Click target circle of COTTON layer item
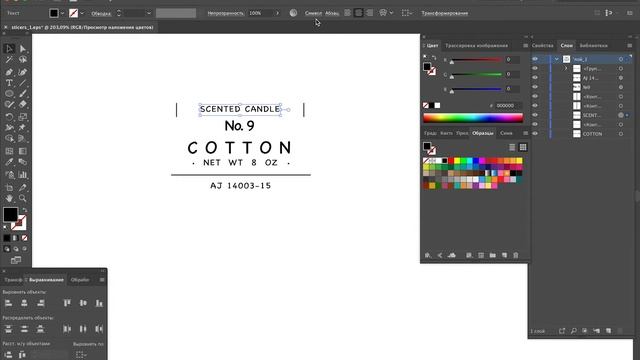 click(621, 134)
